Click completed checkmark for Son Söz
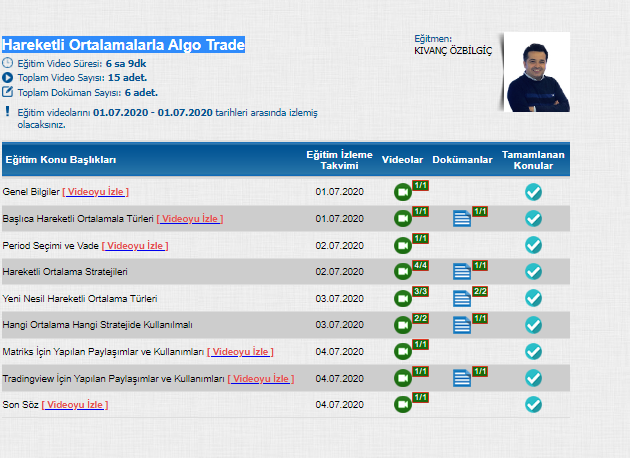The height and width of the screenshot is (458, 630). (533, 405)
